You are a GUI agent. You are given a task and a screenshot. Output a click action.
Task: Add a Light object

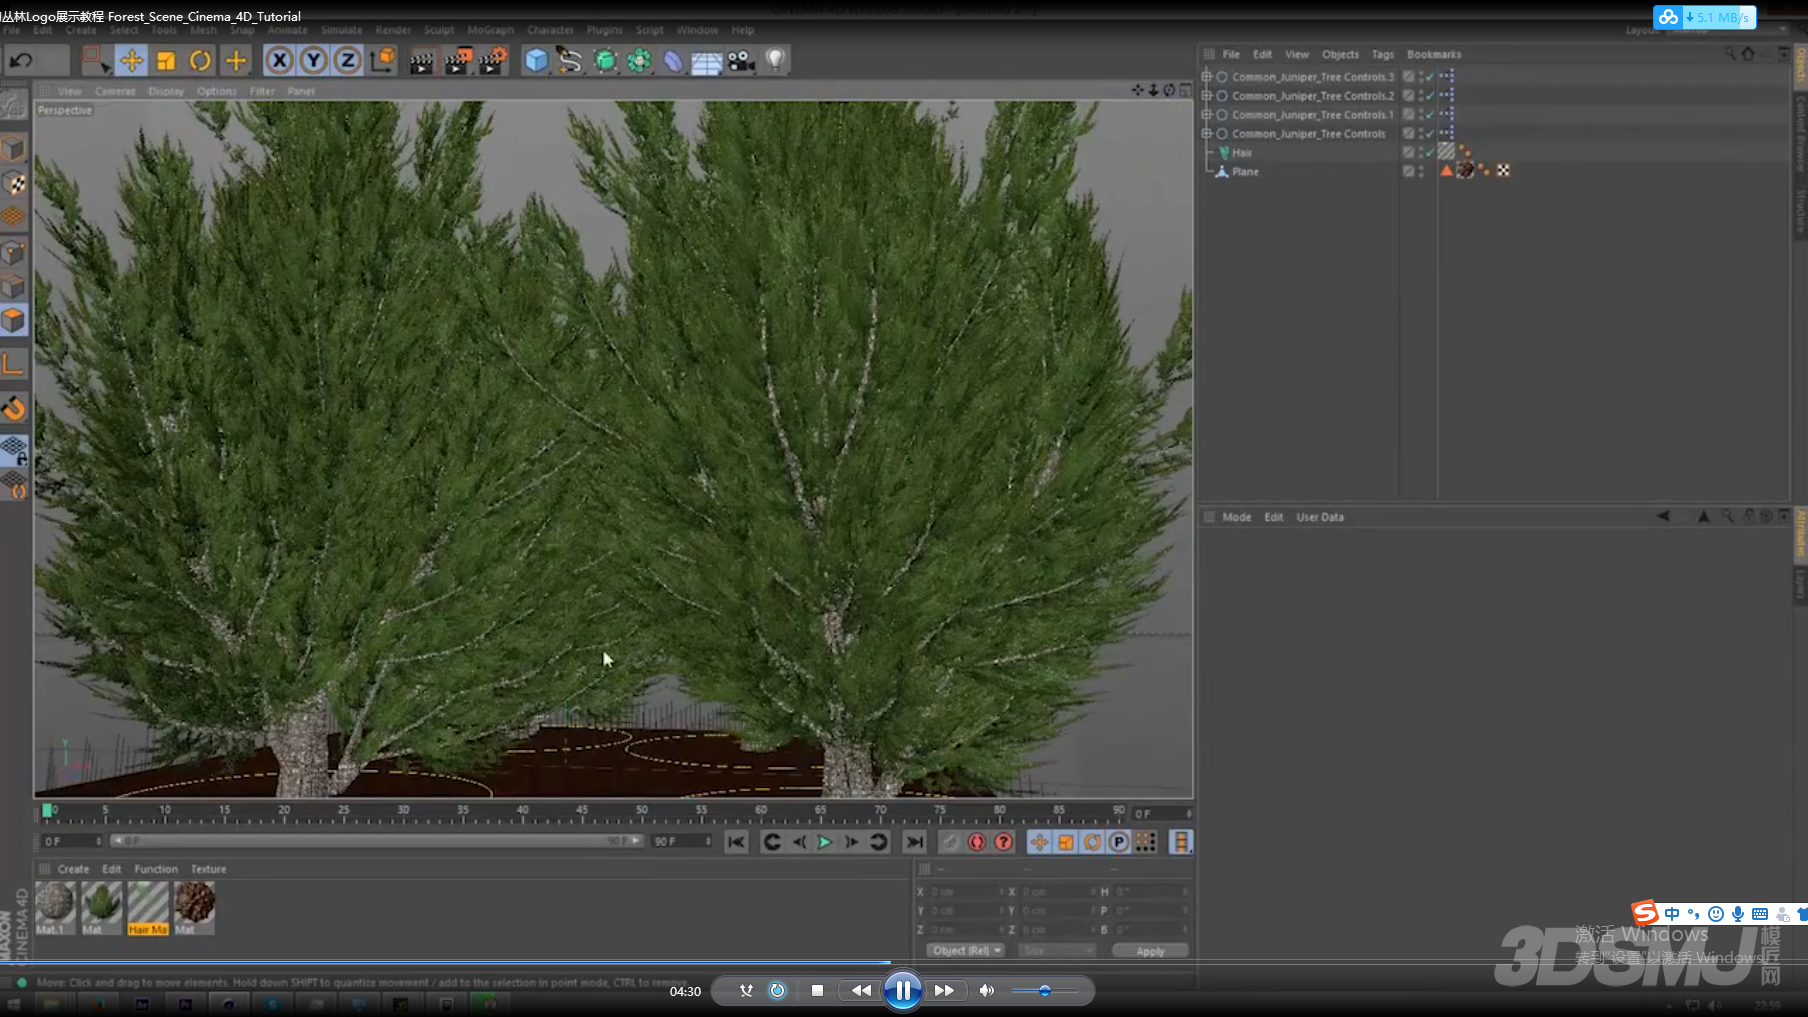(x=775, y=61)
